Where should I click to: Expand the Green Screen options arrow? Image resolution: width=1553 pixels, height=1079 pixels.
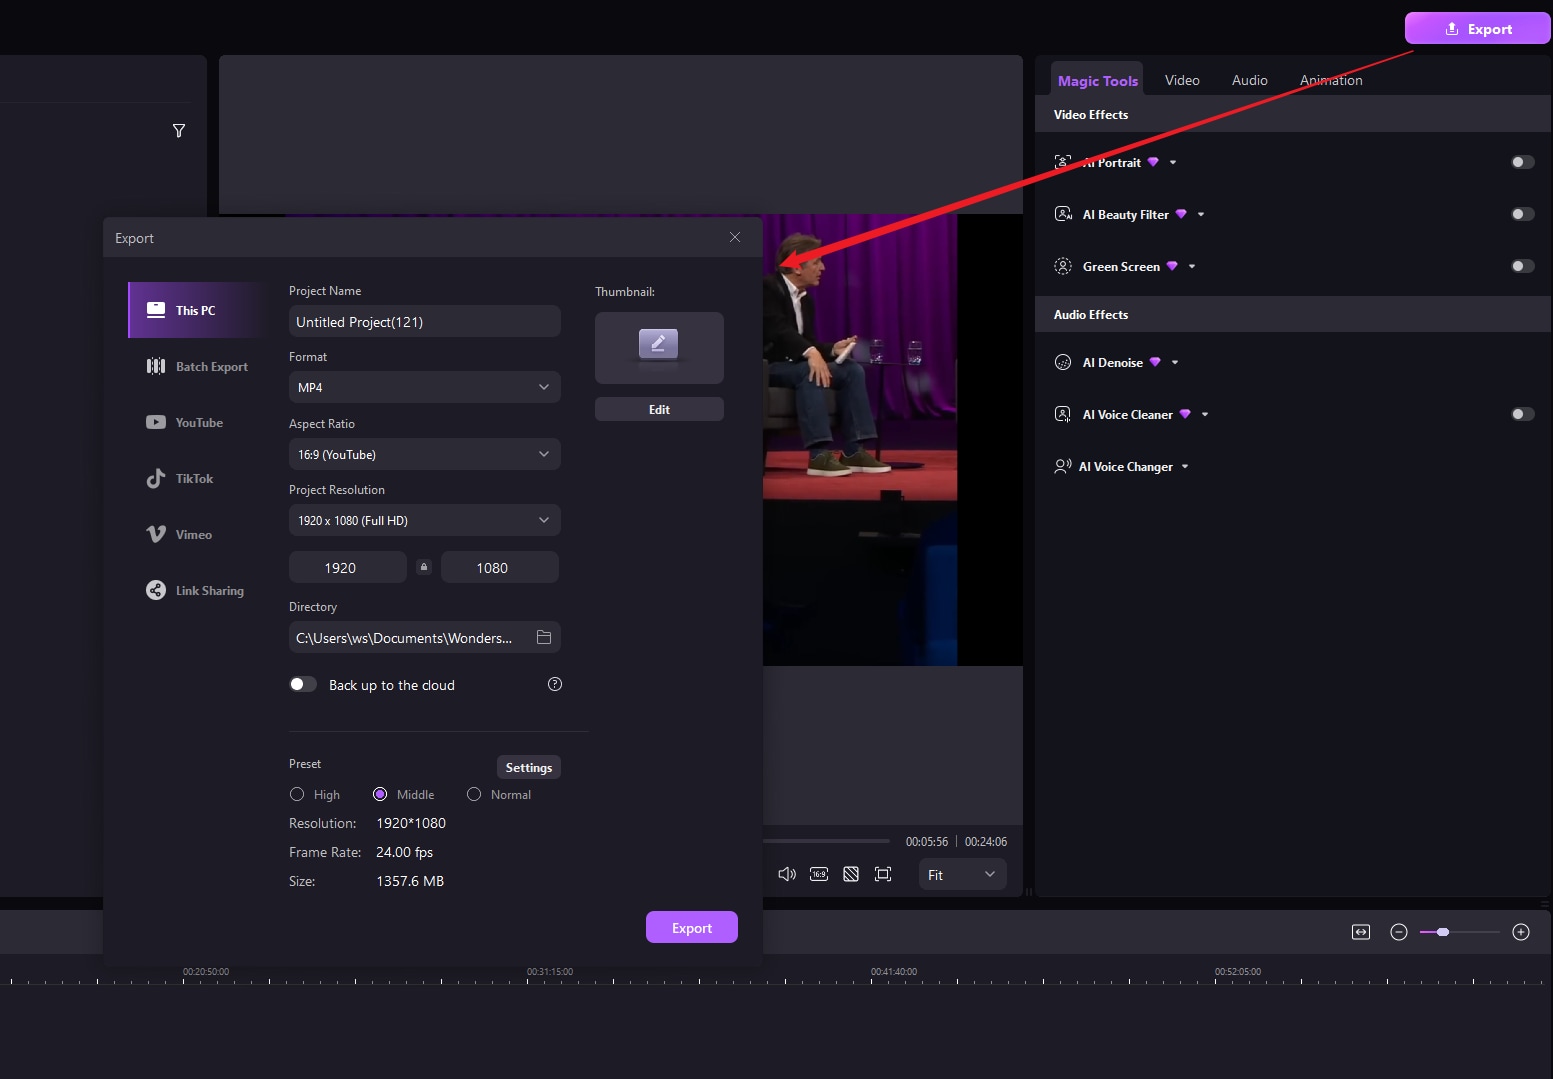pos(1192,266)
